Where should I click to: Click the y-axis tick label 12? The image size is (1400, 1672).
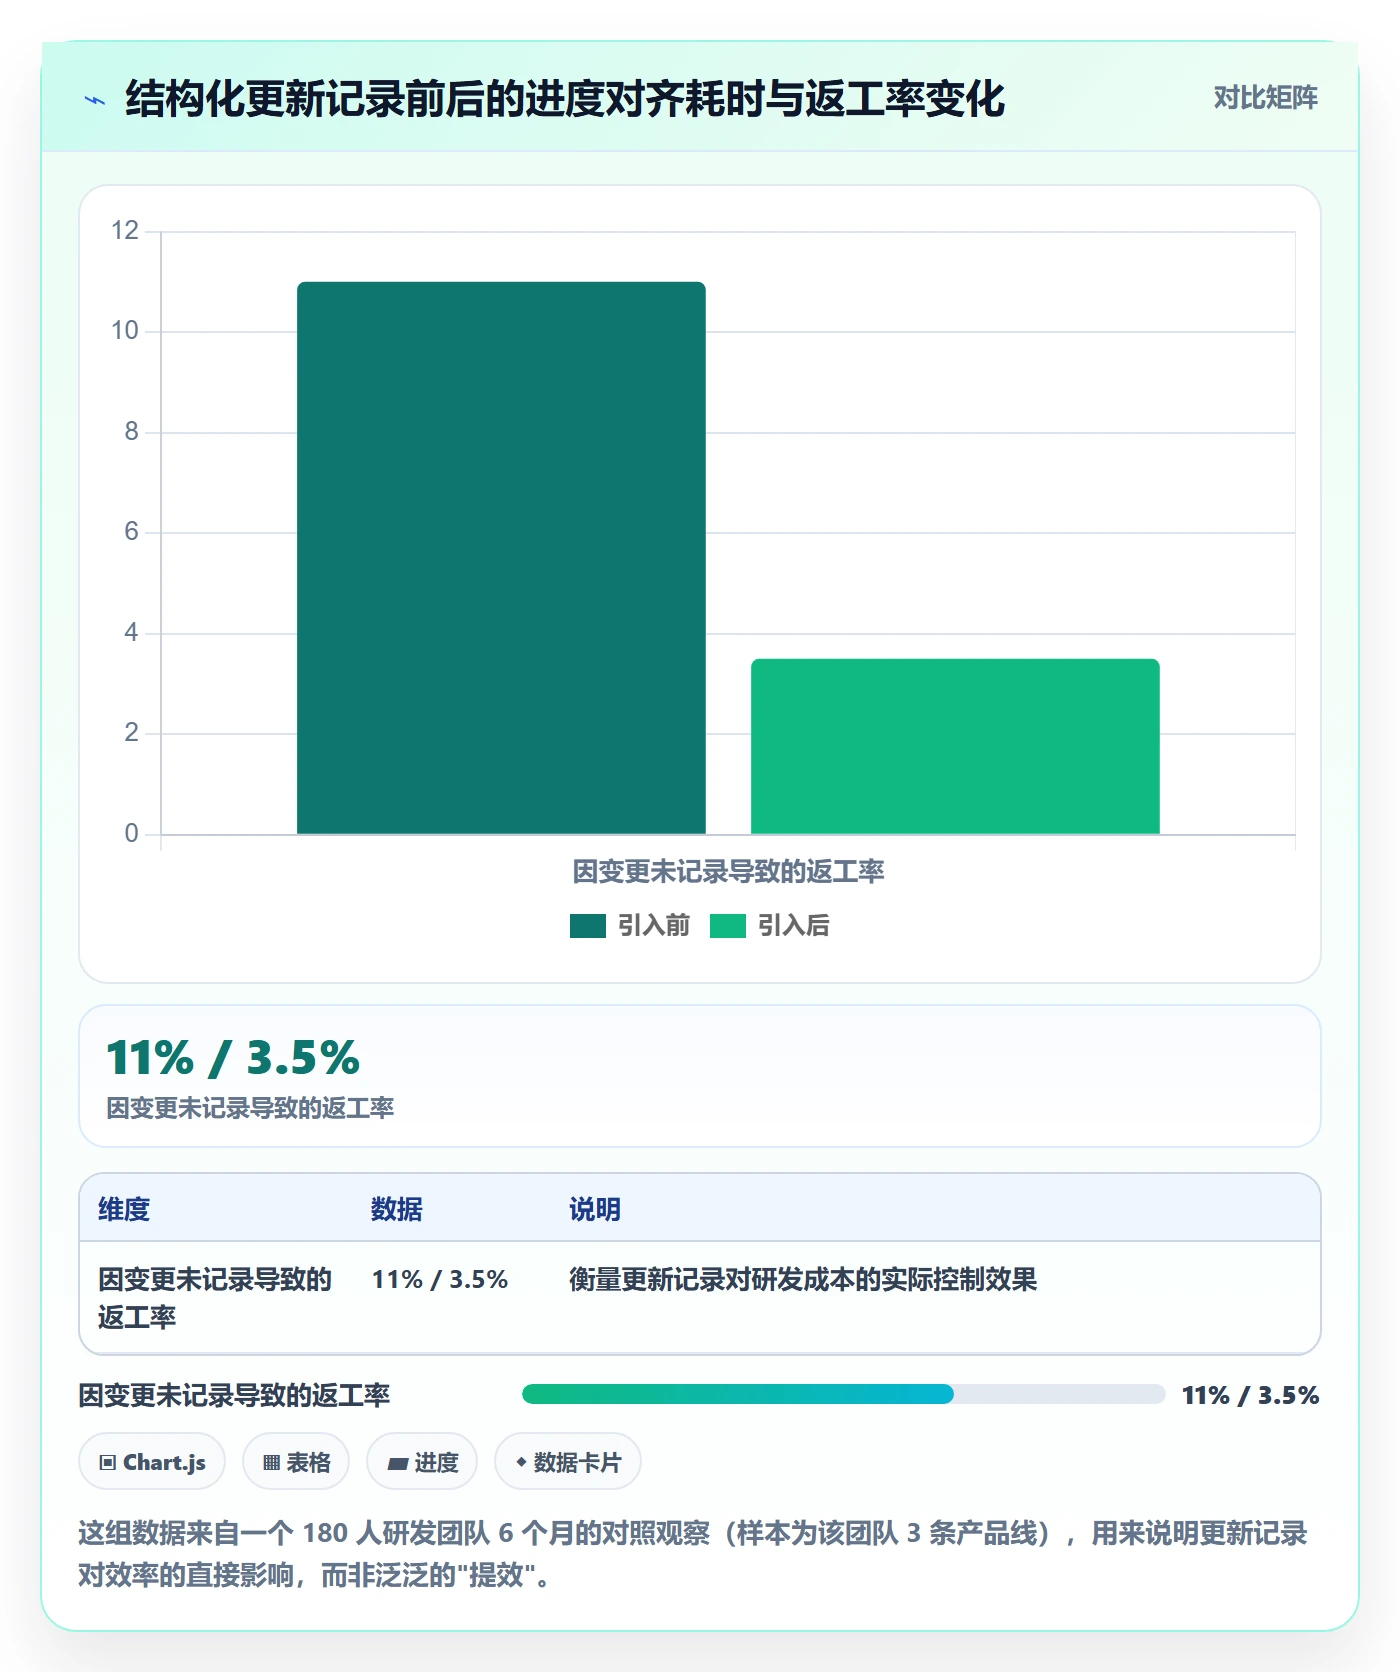click(125, 231)
